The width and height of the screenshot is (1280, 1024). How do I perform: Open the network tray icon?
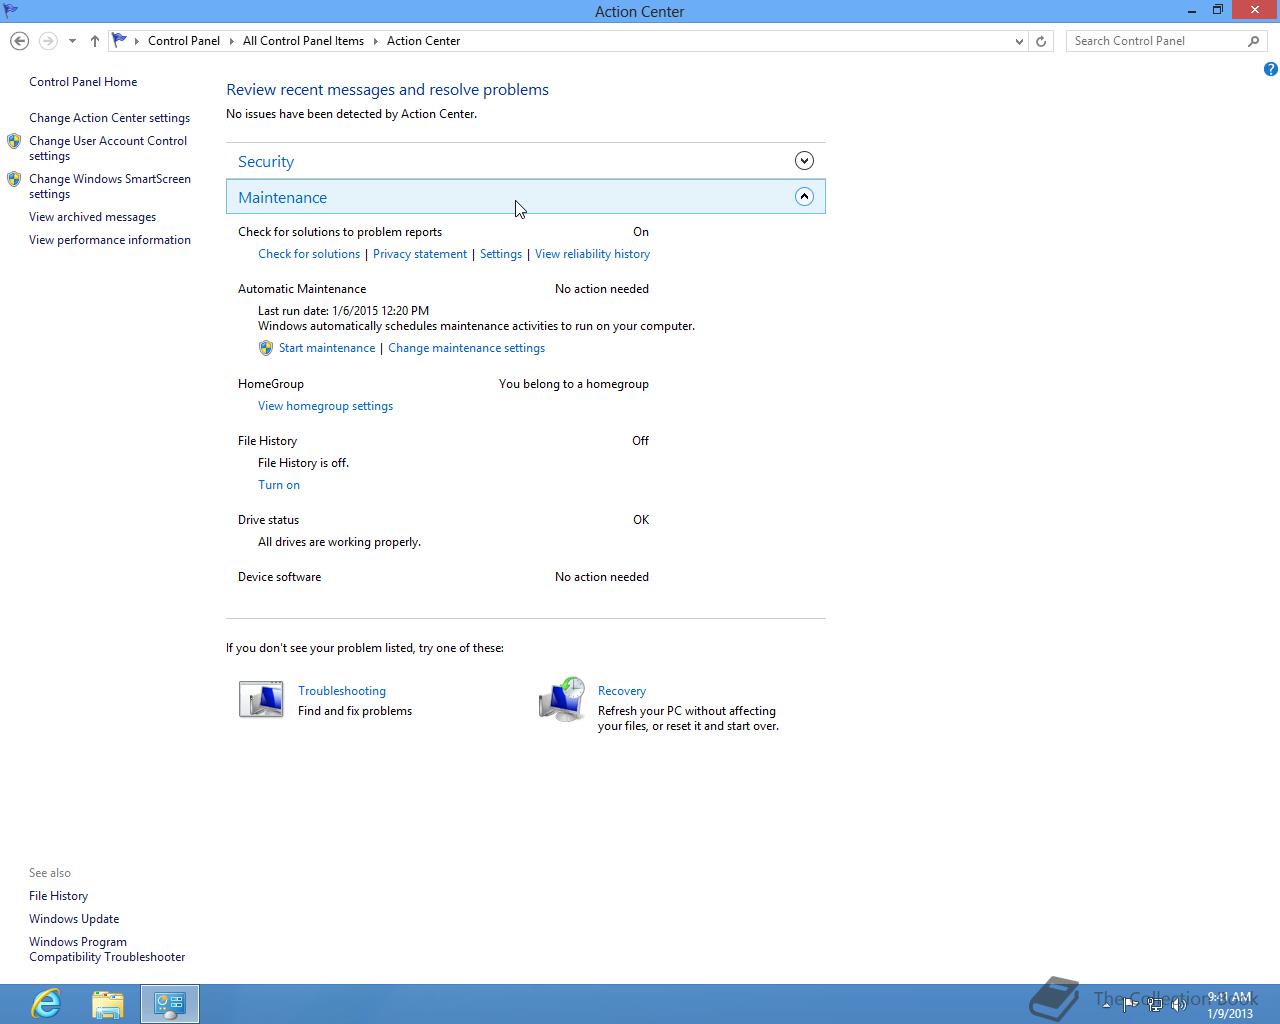[x=1155, y=1005]
